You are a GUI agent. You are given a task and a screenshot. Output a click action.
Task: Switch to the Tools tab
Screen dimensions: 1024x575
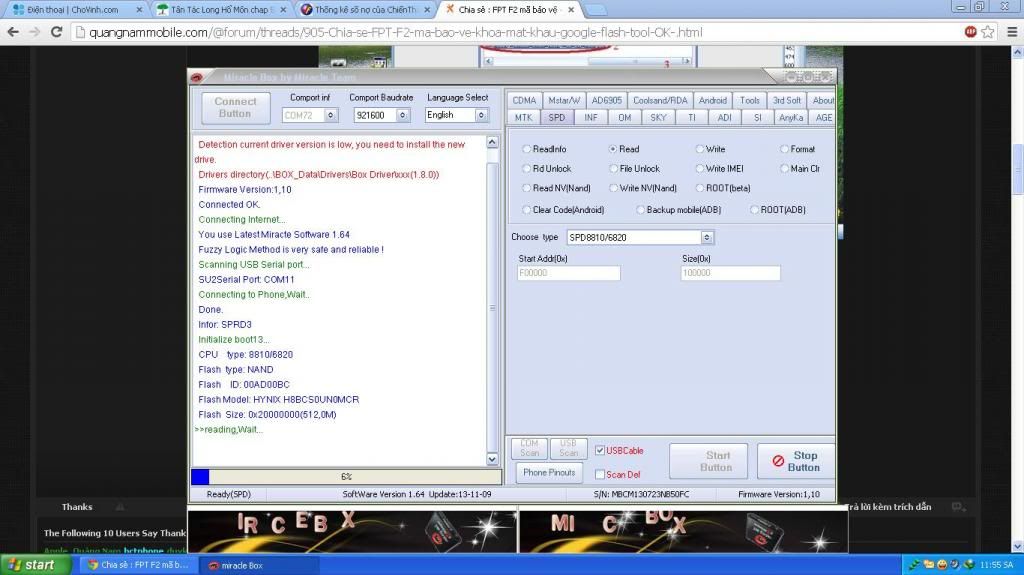pos(750,100)
